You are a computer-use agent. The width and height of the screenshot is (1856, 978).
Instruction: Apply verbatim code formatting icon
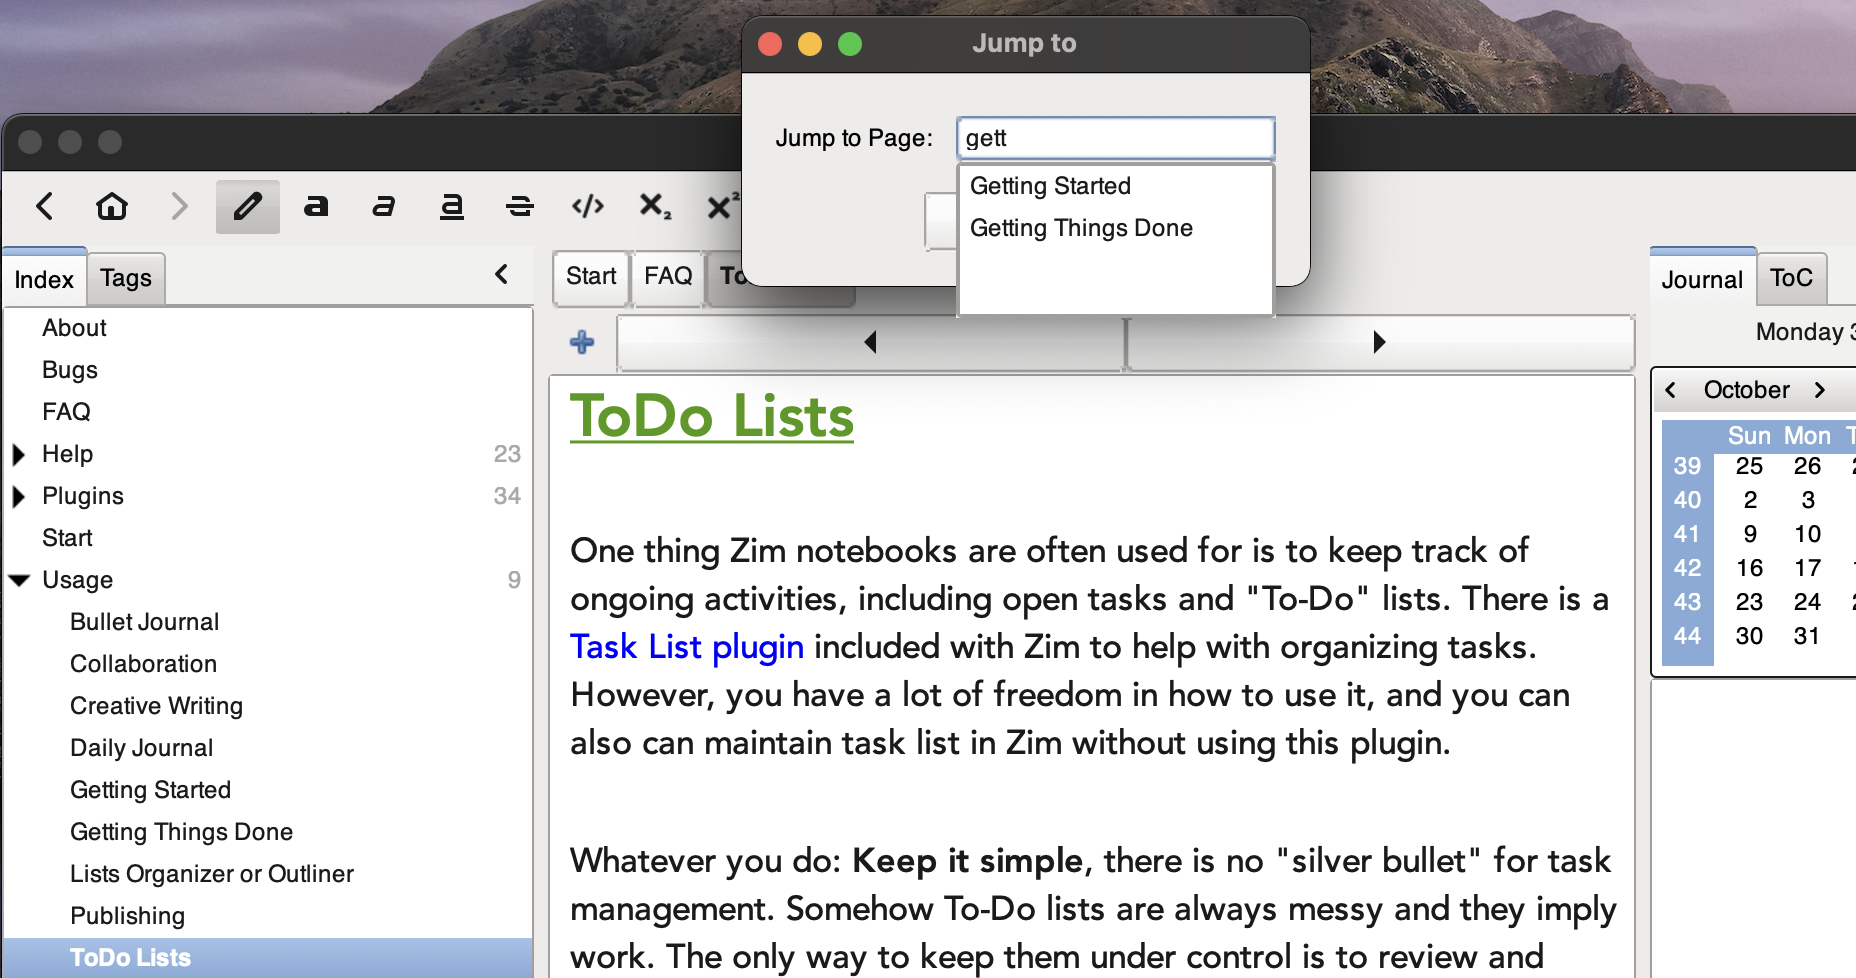click(x=588, y=206)
